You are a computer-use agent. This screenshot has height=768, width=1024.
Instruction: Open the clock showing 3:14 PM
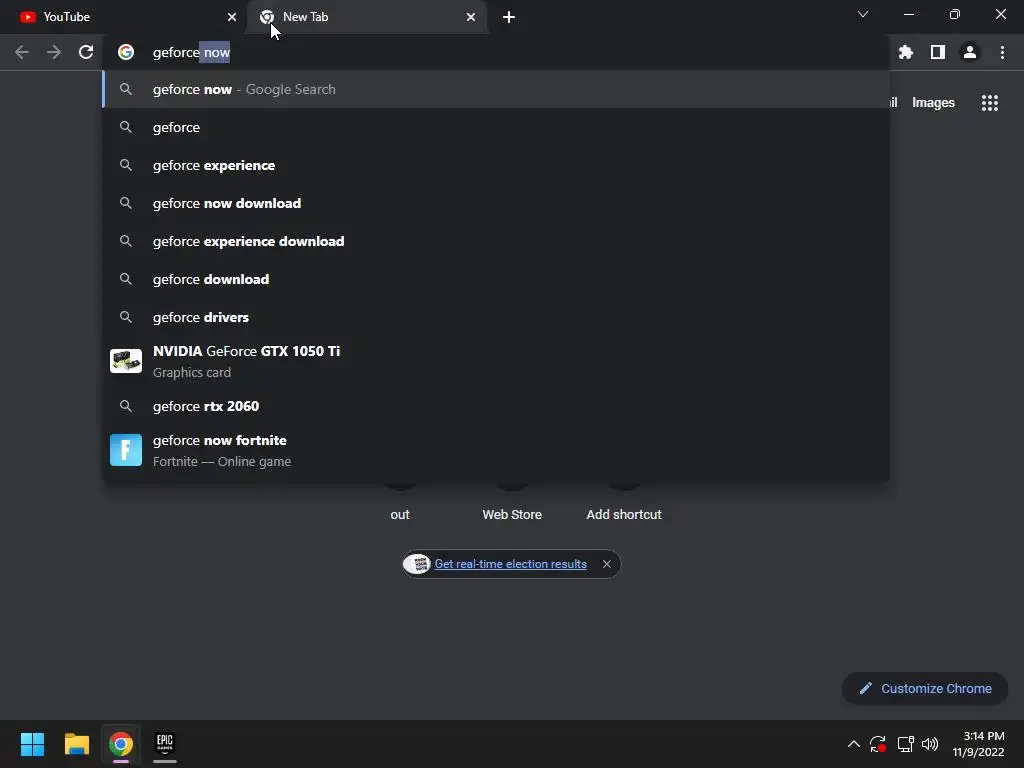pyautogui.click(x=978, y=744)
